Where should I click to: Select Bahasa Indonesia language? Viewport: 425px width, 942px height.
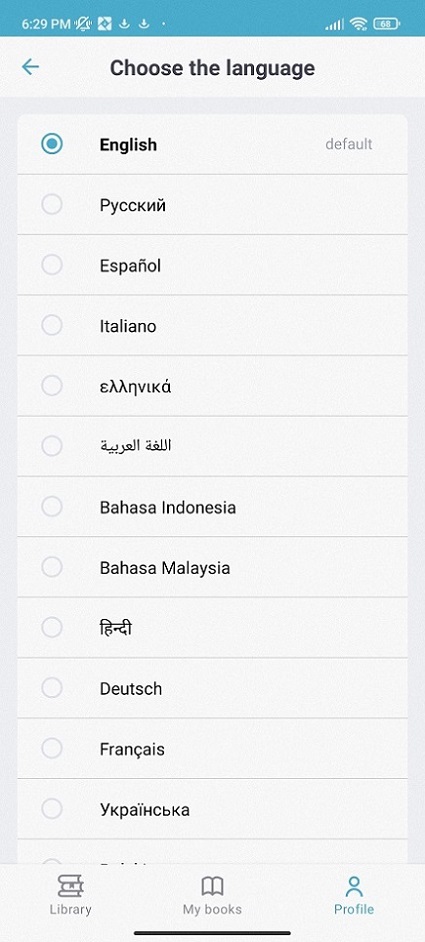[212, 507]
